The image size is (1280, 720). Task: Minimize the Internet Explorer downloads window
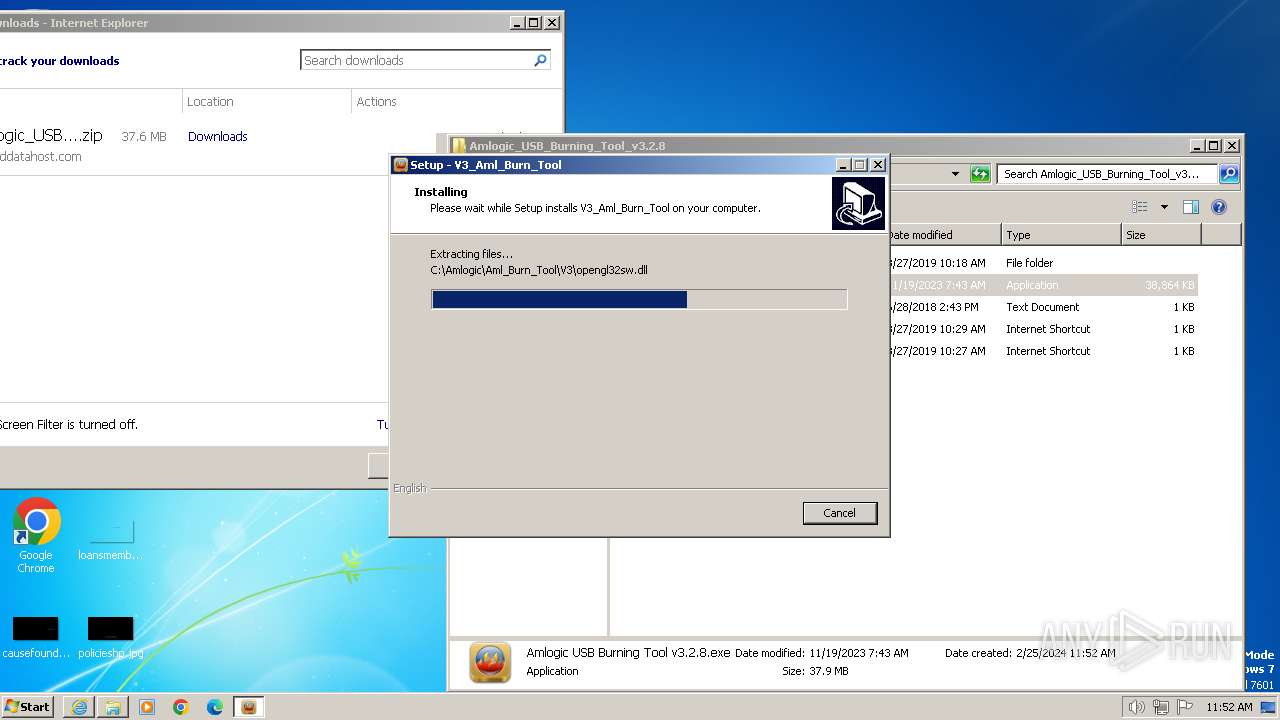516,23
